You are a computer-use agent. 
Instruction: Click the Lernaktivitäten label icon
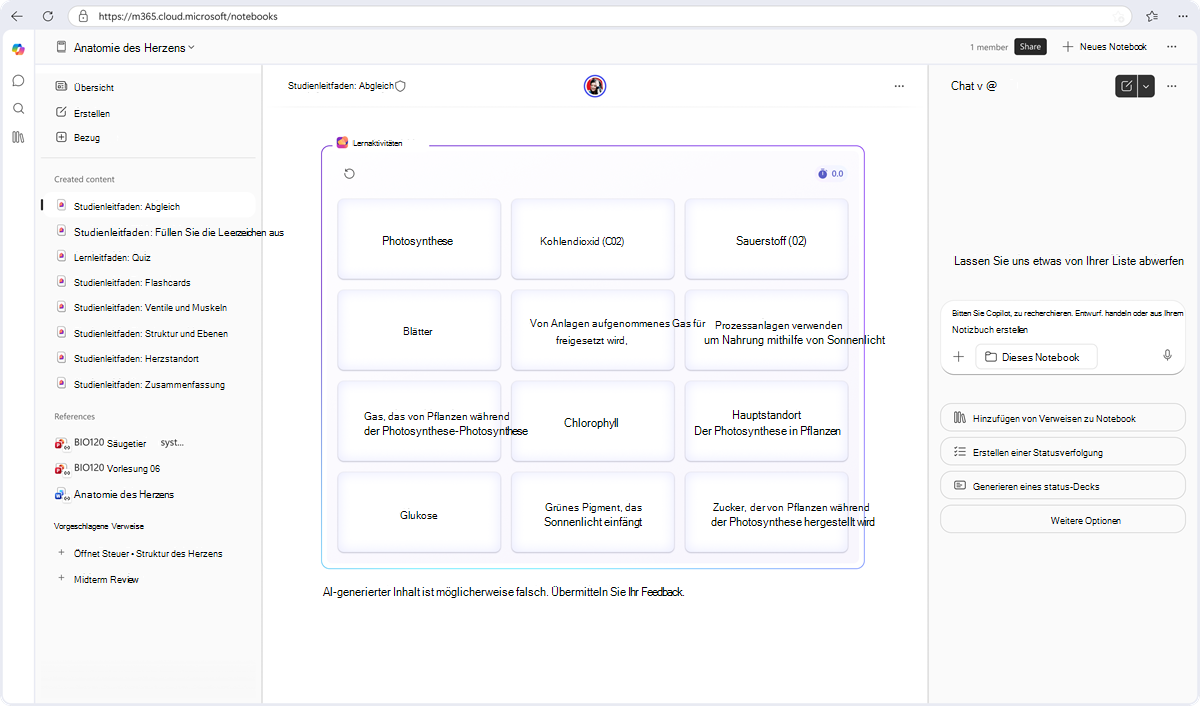pos(342,143)
